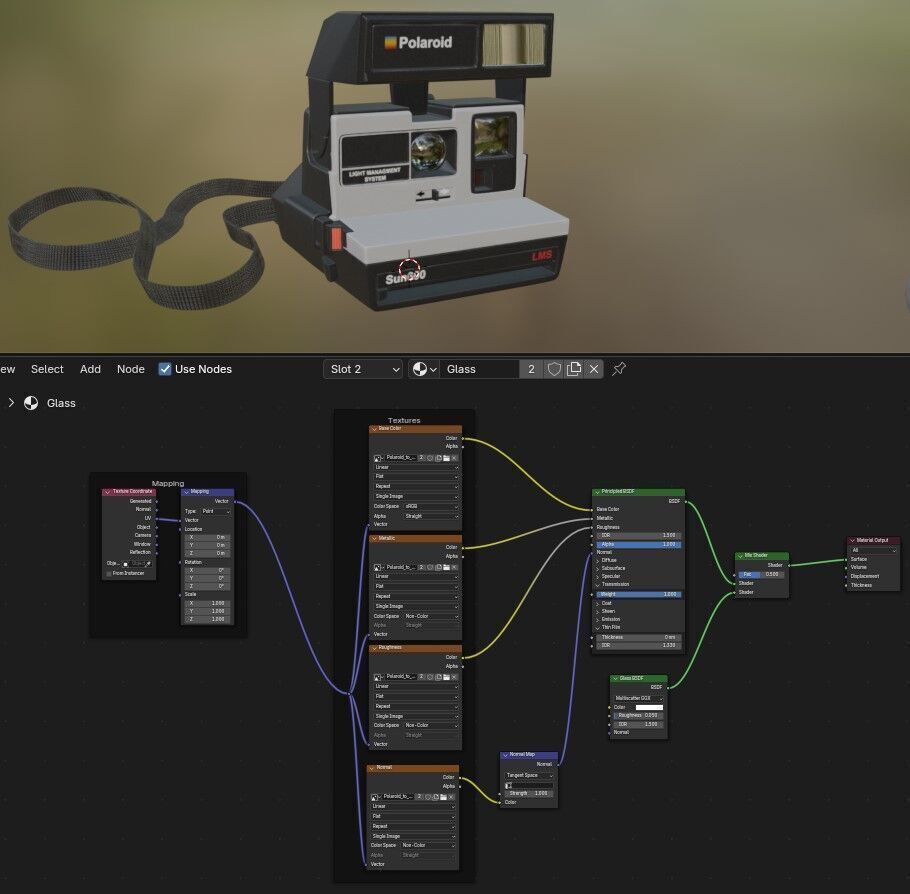Open Tangent Space dropdown in Normal Map node
910x894 pixels.
[529, 776]
